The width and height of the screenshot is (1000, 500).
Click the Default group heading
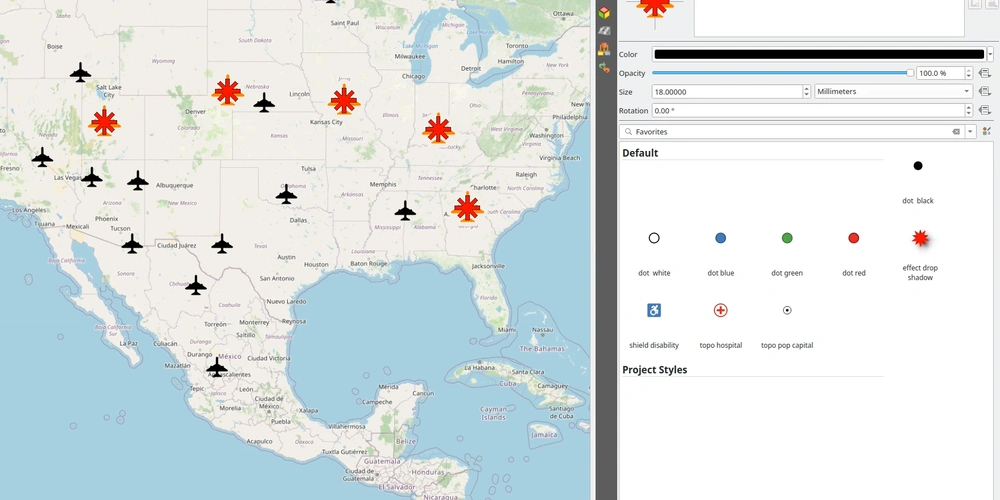click(640, 153)
